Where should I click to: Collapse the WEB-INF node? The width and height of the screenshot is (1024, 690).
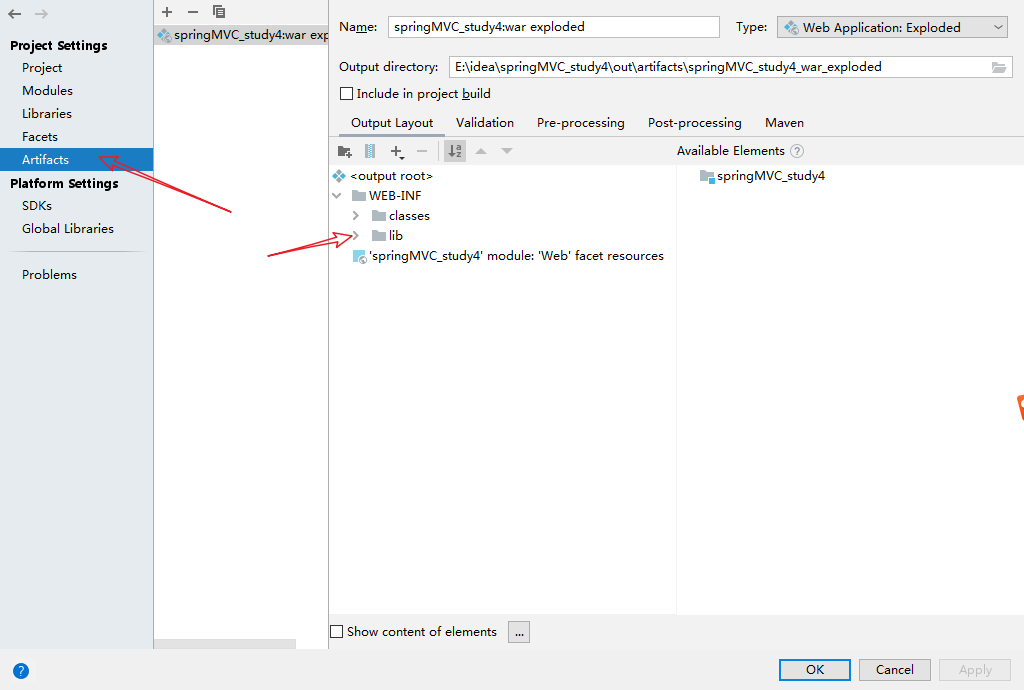(337, 195)
